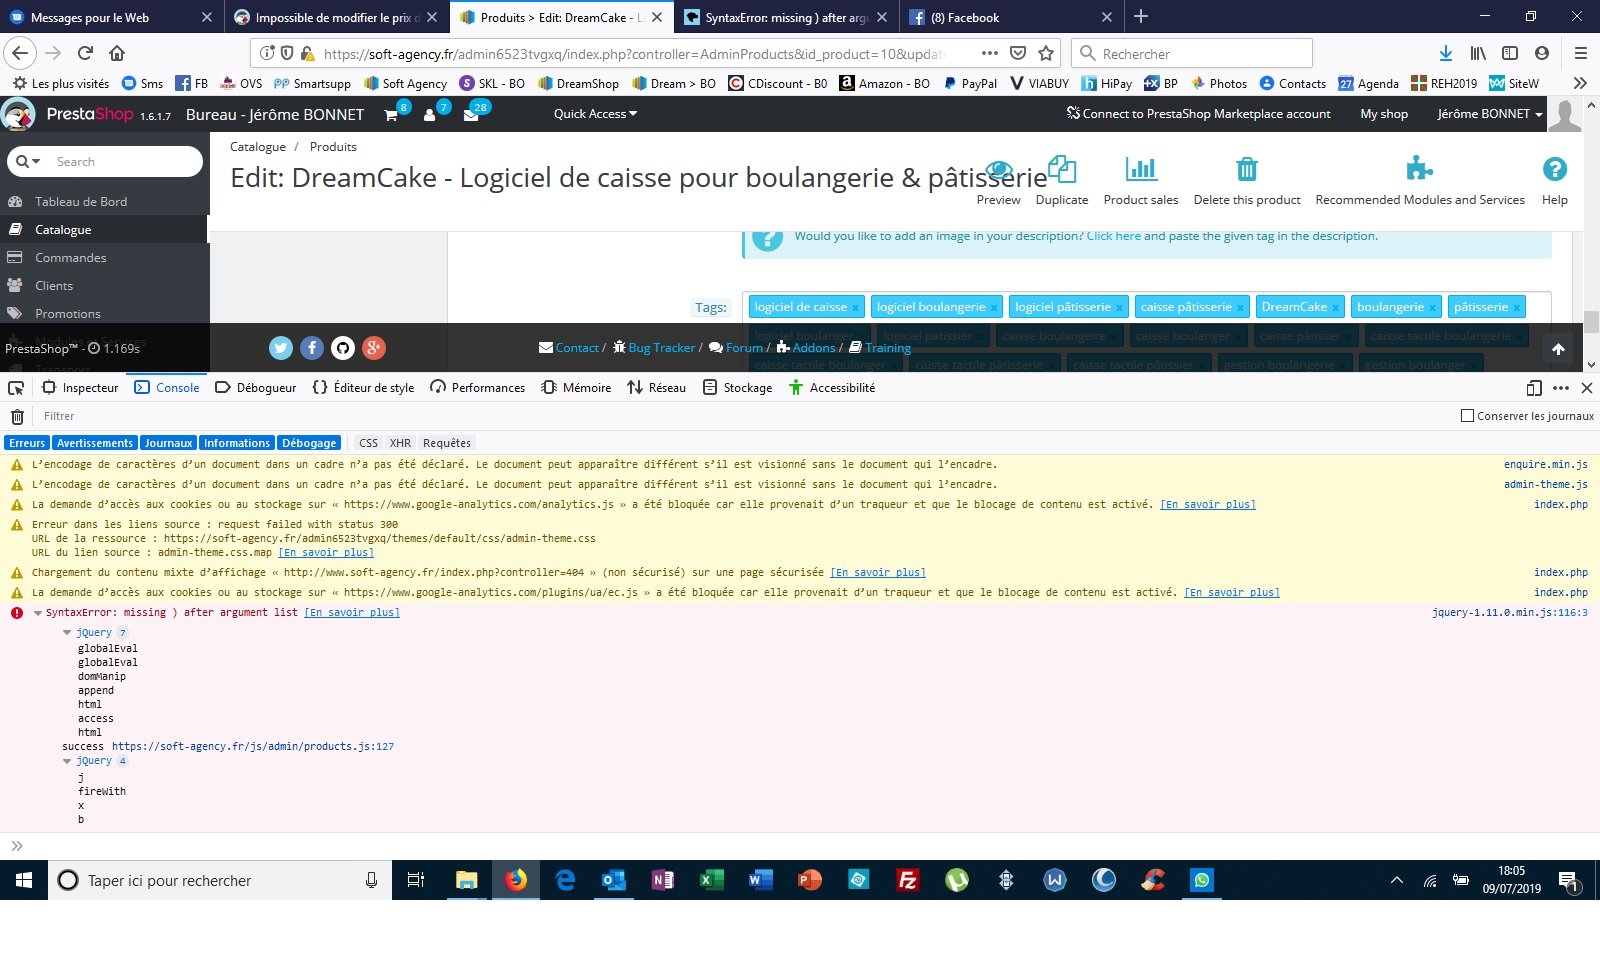Enable the Requêtes console filter
The height and width of the screenshot is (960, 1600).
coord(447,443)
